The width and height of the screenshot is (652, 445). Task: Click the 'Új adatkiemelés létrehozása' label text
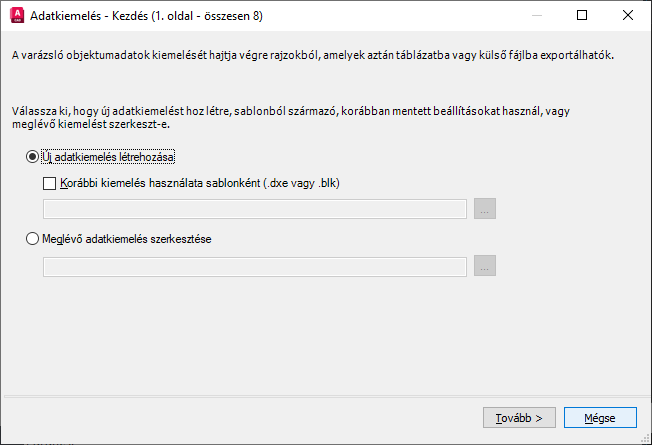pos(109,157)
